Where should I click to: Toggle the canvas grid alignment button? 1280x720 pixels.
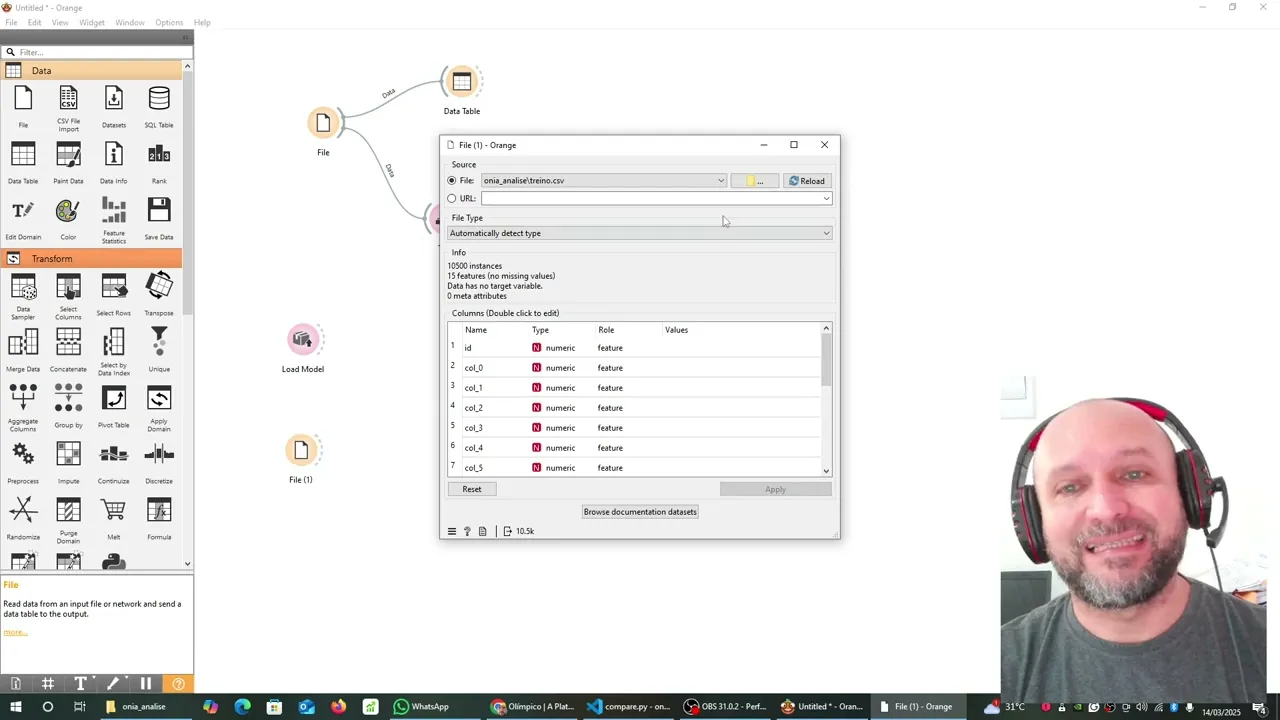[x=48, y=684]
